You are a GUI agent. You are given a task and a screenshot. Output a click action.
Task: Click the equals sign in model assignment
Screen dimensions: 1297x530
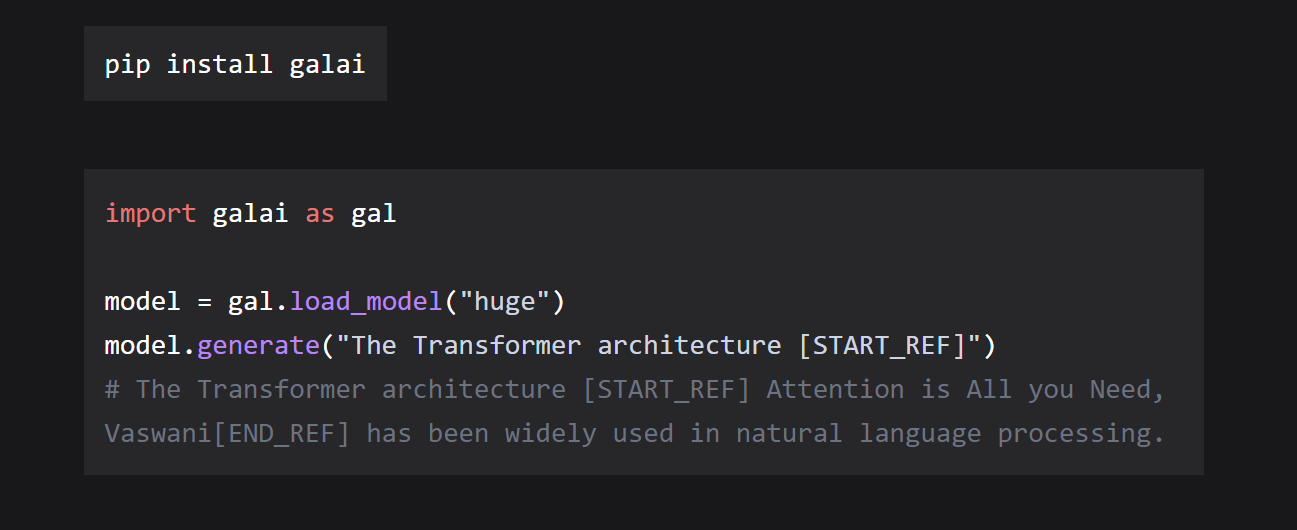pos(204,302)
